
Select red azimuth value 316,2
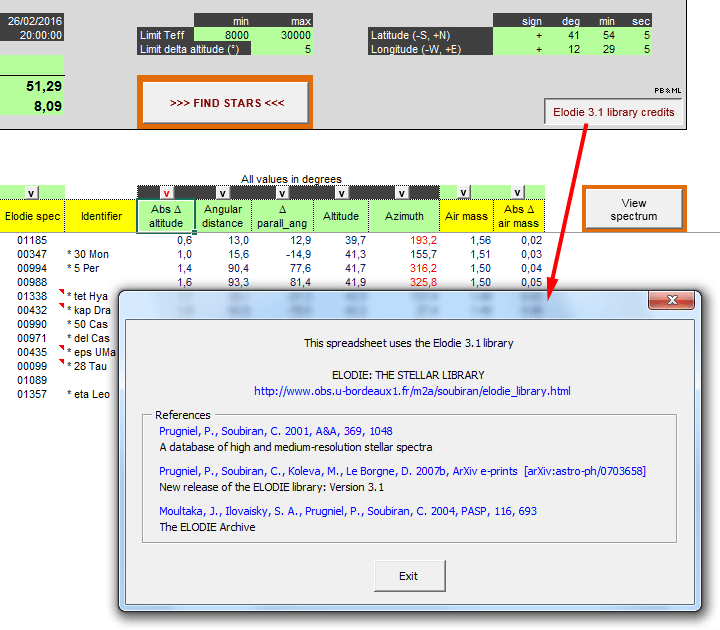point(404,268)
